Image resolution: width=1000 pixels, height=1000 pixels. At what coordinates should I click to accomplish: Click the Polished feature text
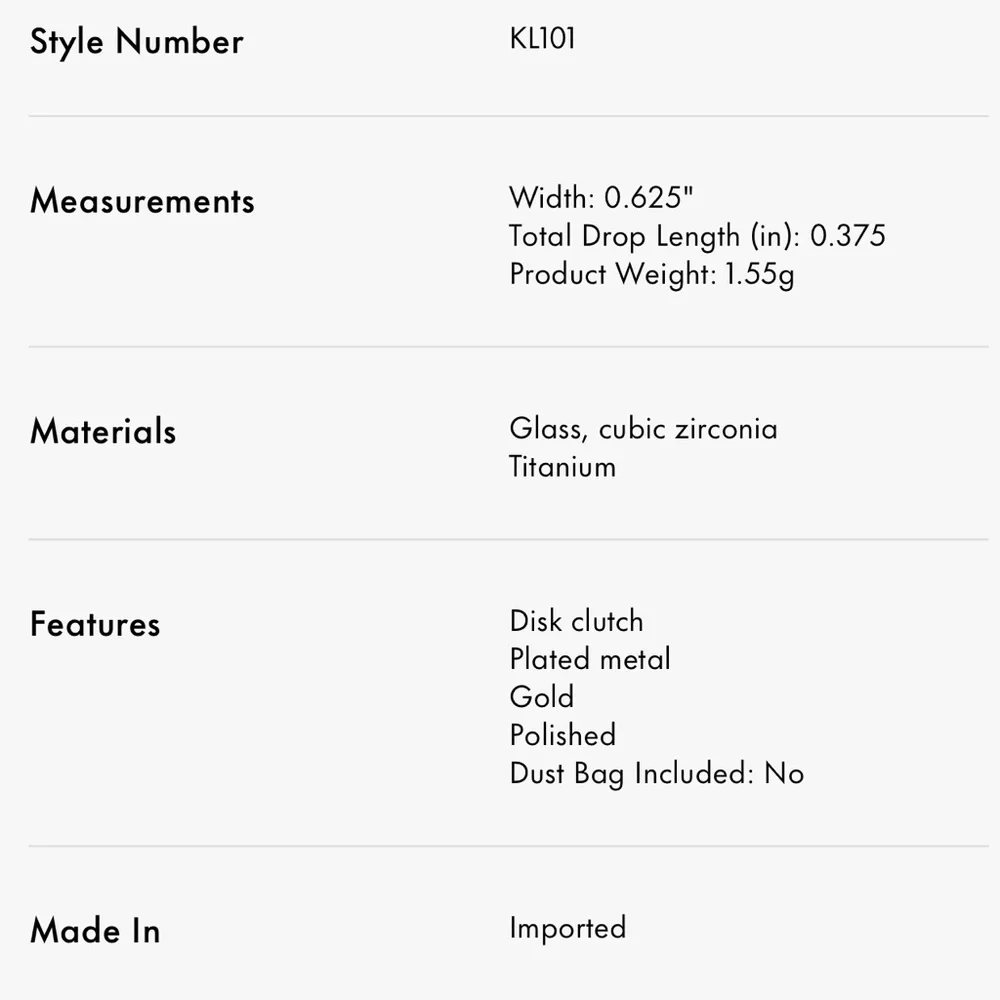pyautogui.click(x=562, y=735)
